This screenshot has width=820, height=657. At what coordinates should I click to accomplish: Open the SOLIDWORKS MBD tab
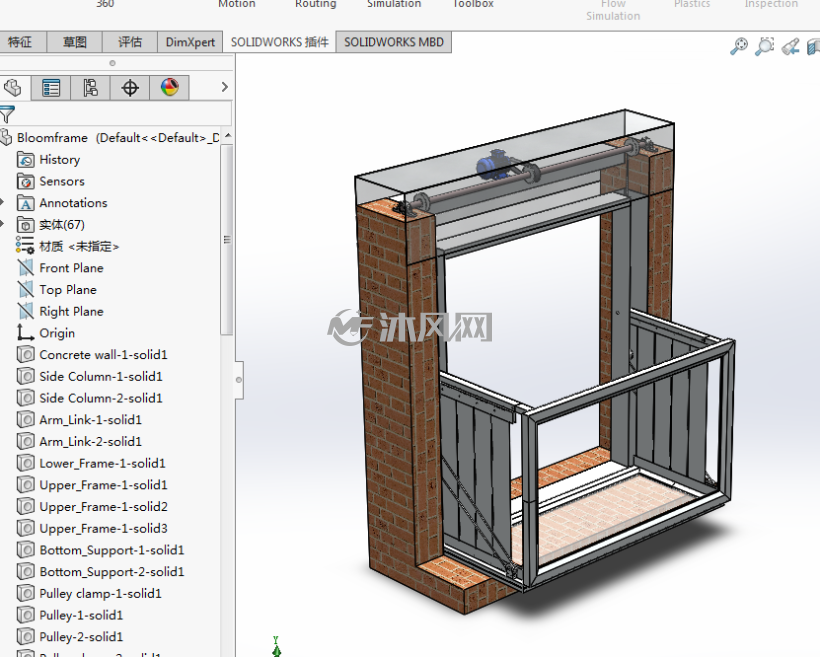[x=394, y=42]
